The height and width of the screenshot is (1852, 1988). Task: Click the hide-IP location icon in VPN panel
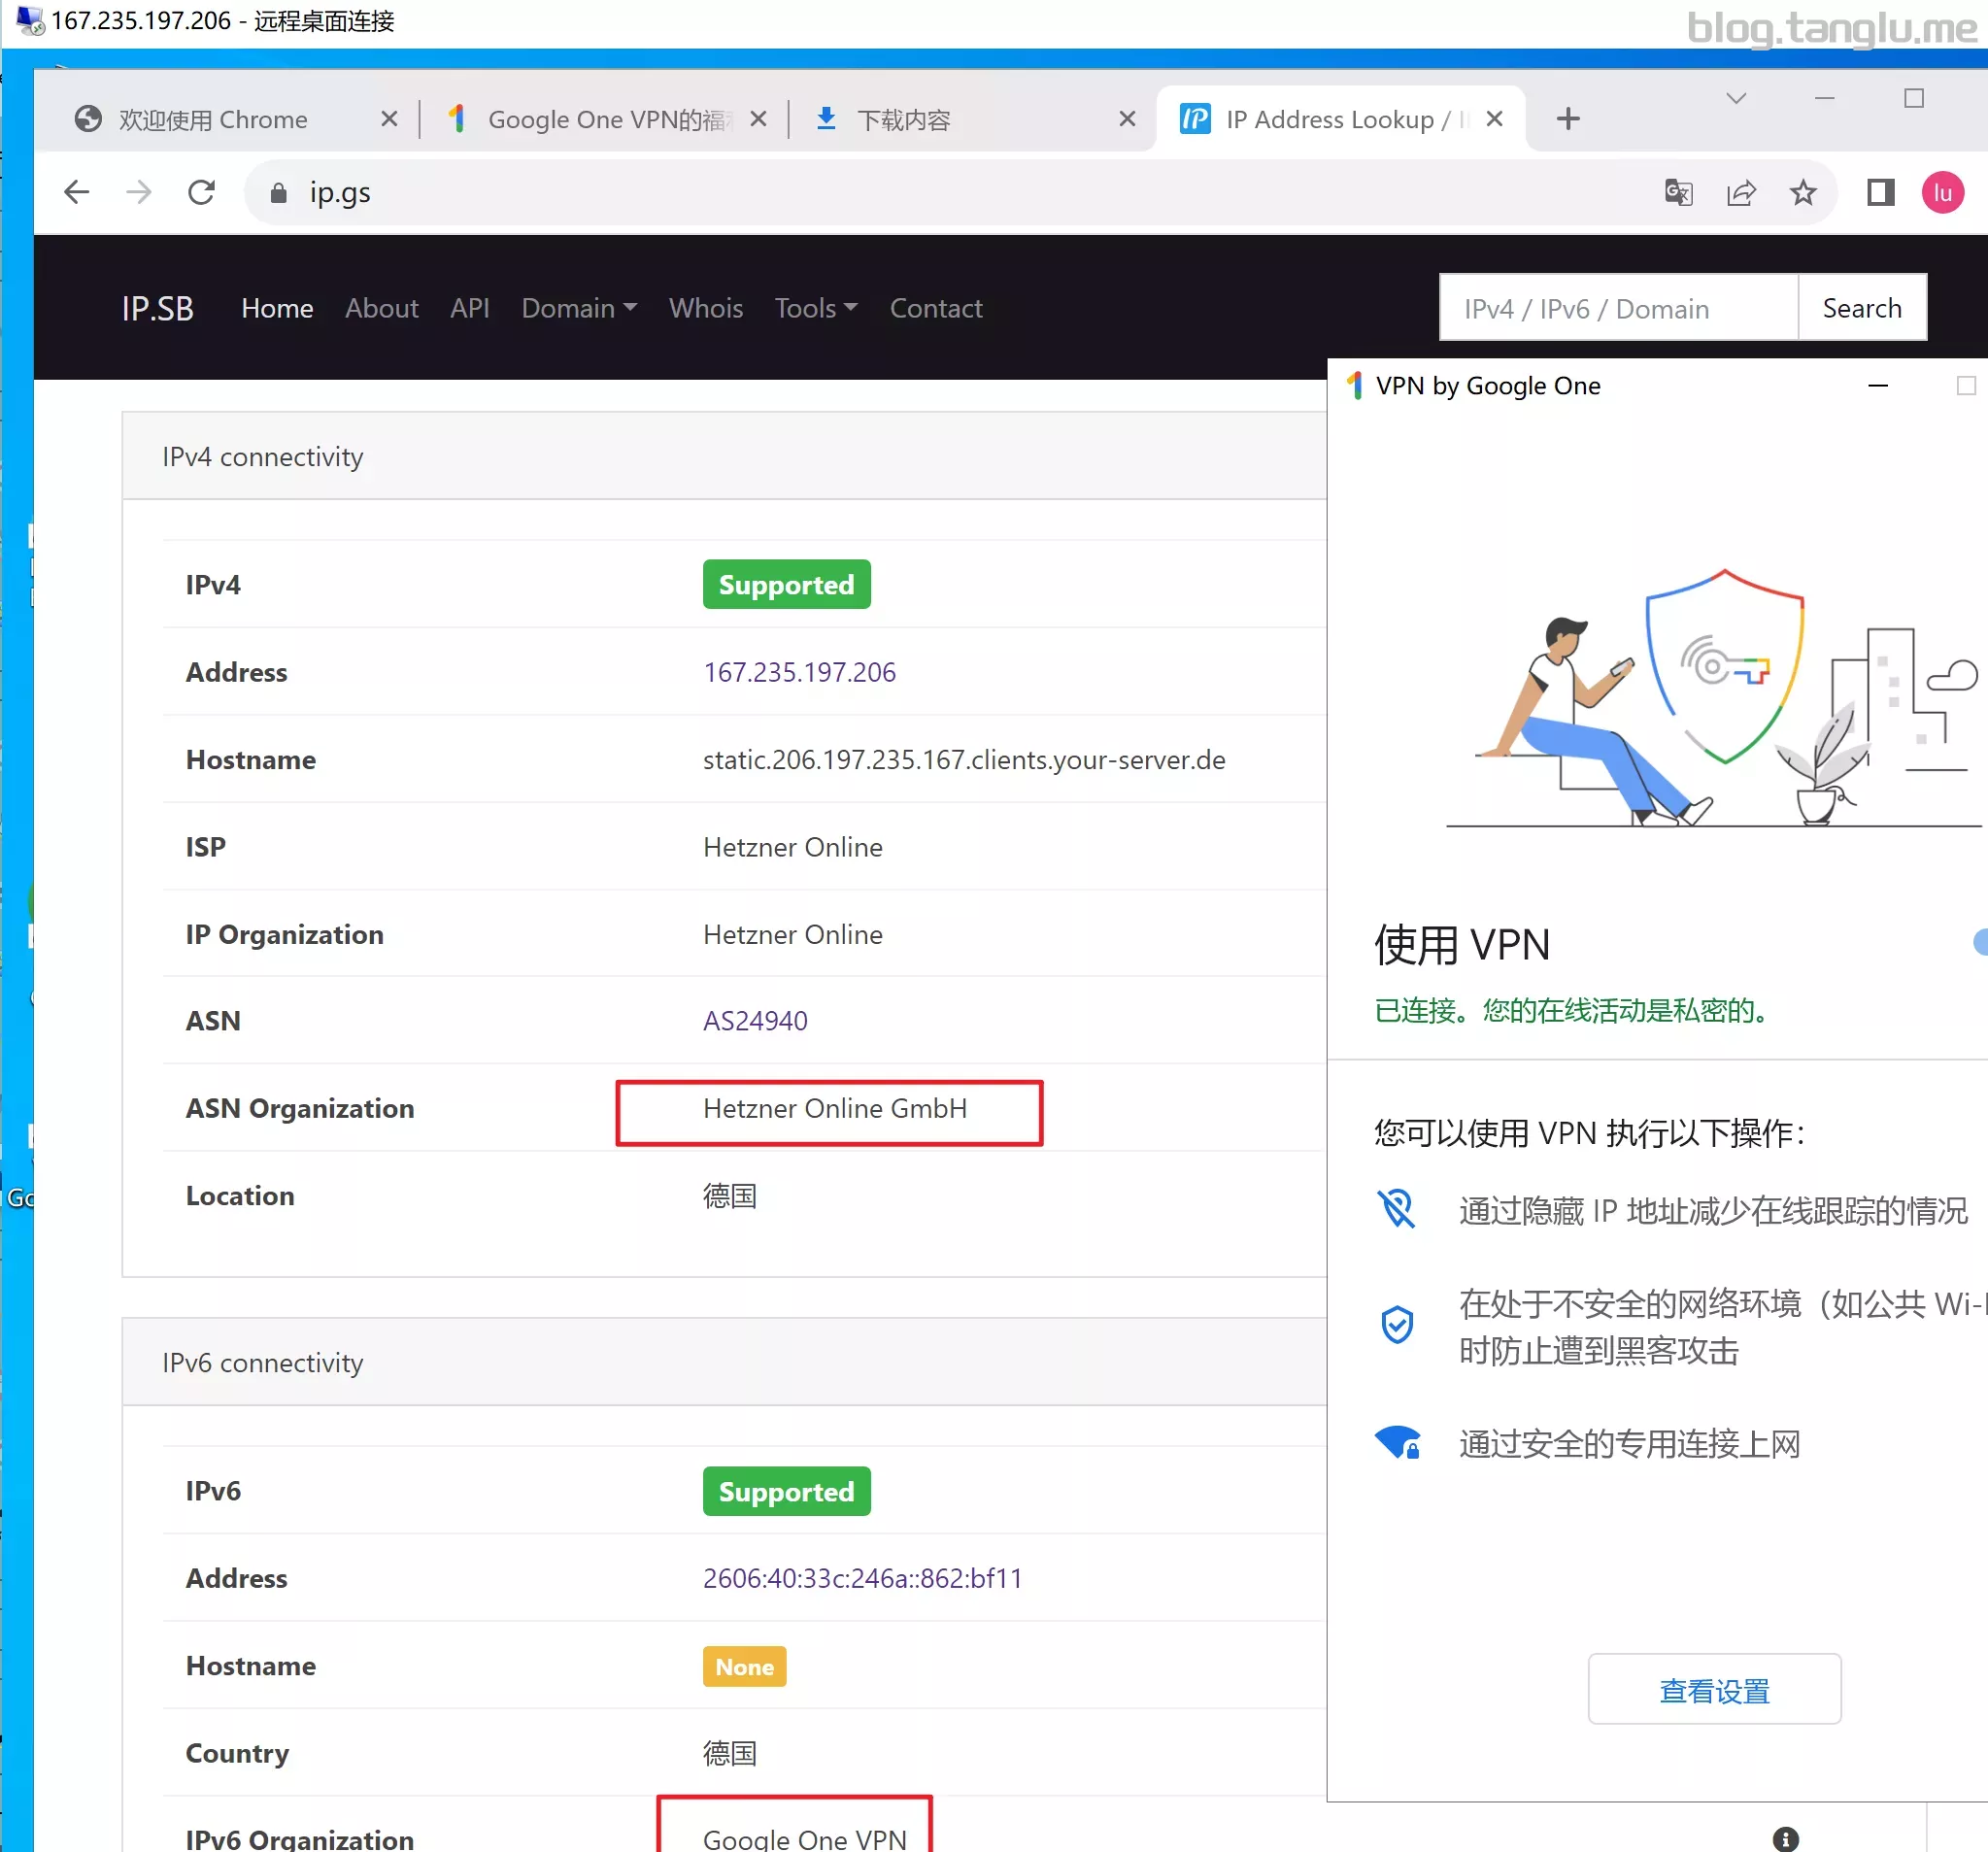(1396, 1209)
